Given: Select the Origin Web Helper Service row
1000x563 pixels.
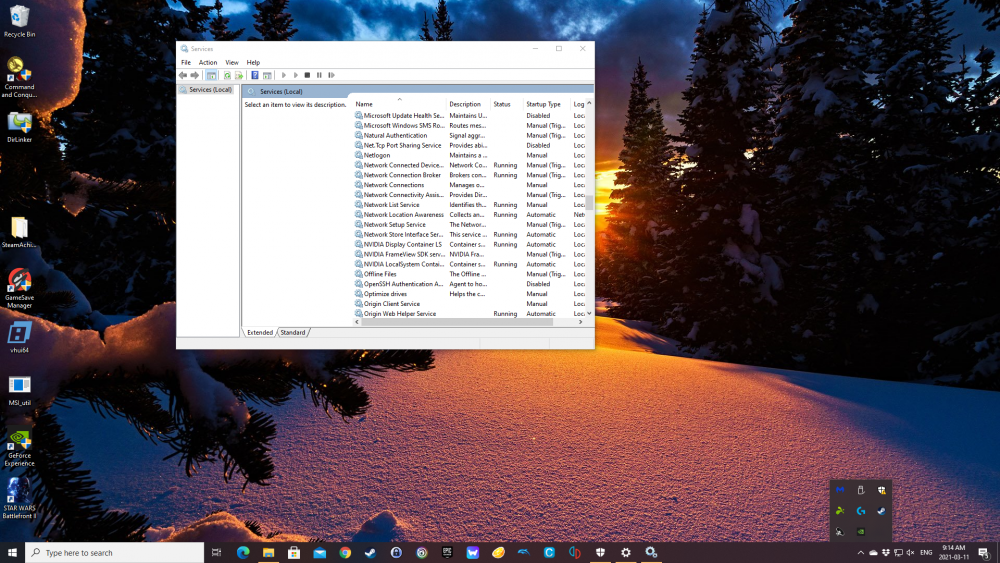Looking at the screenshot, I should [469, 314].
